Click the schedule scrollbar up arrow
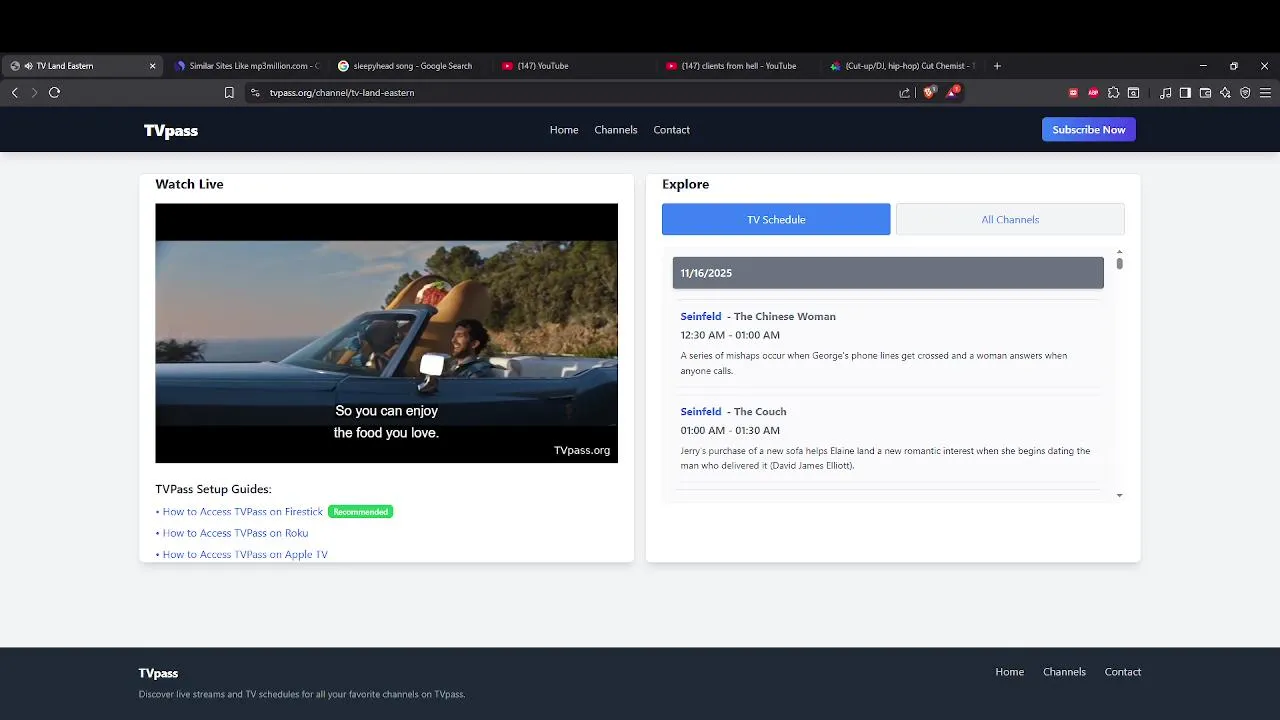 pyautogui.click(x=1119, y=252)
